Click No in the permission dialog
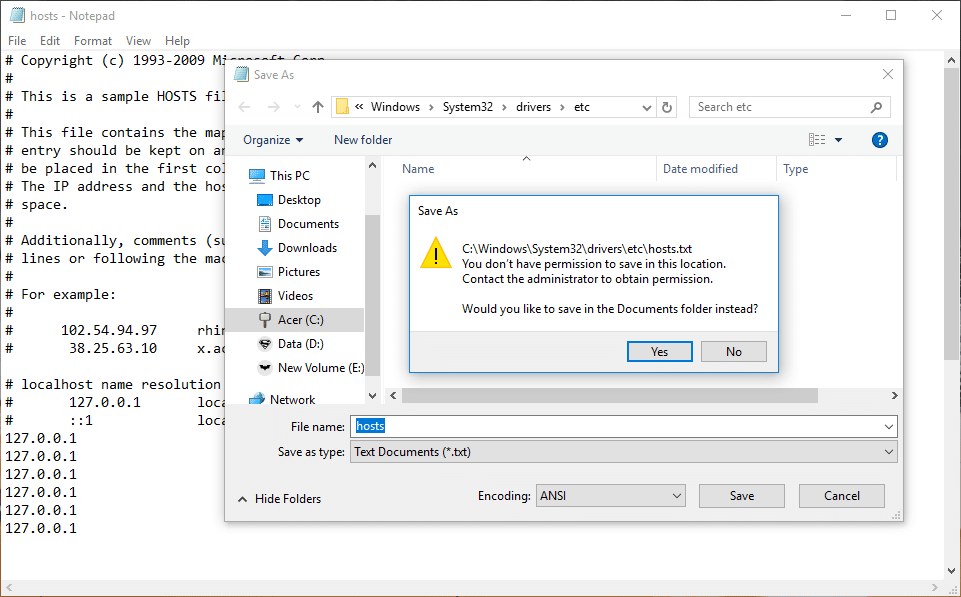Screen dimensions: 961x597 point(733,351)
